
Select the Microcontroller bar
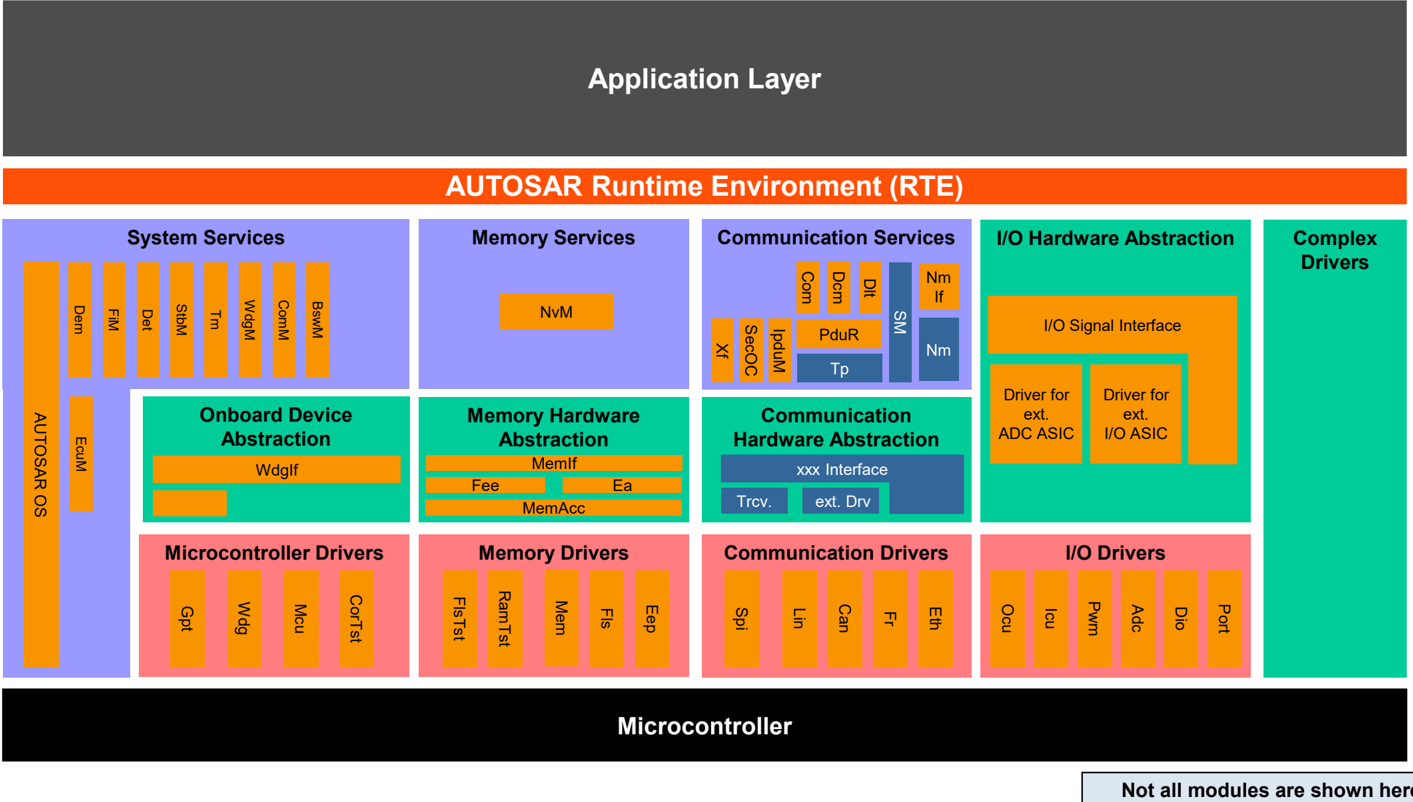click(x=704, y=726)
